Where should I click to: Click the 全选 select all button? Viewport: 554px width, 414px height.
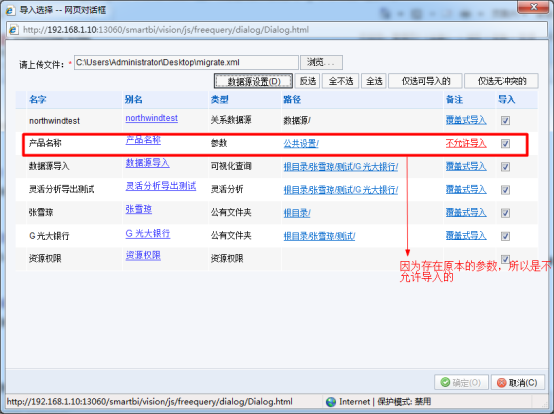click(374, 81)
